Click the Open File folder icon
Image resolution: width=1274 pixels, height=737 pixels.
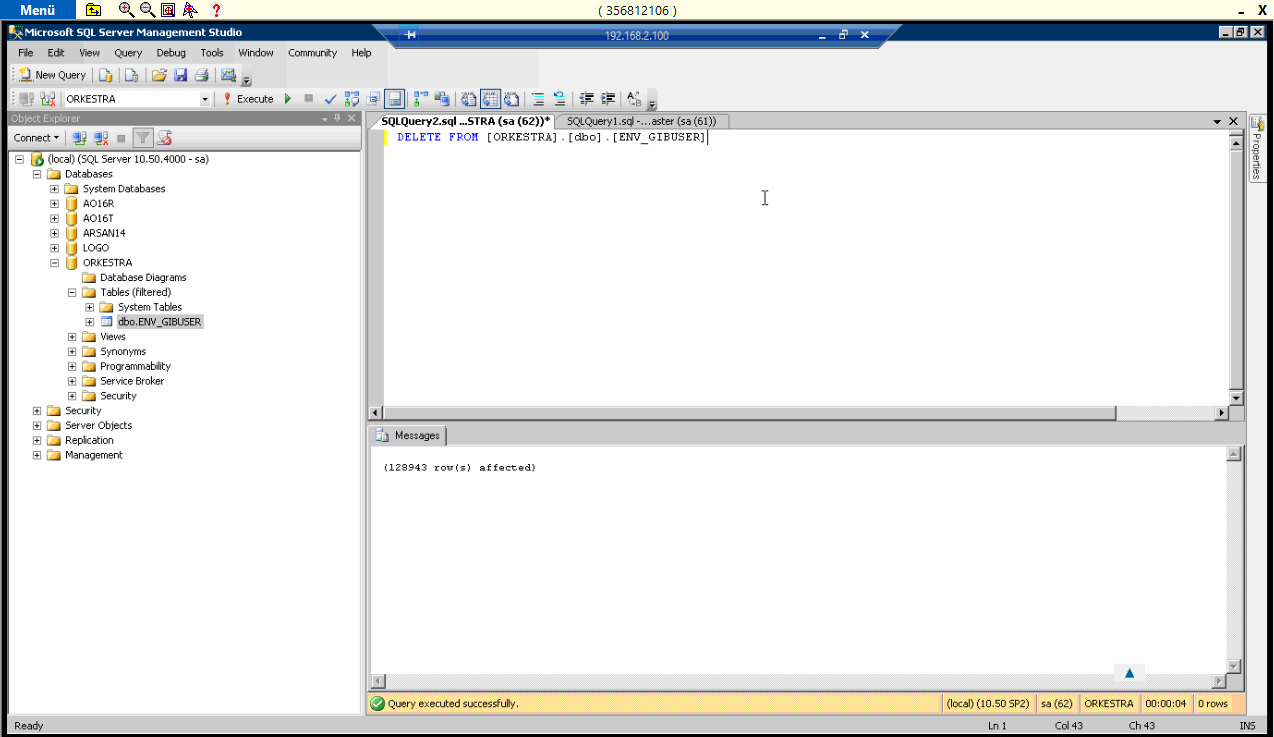tap(159, 75)
